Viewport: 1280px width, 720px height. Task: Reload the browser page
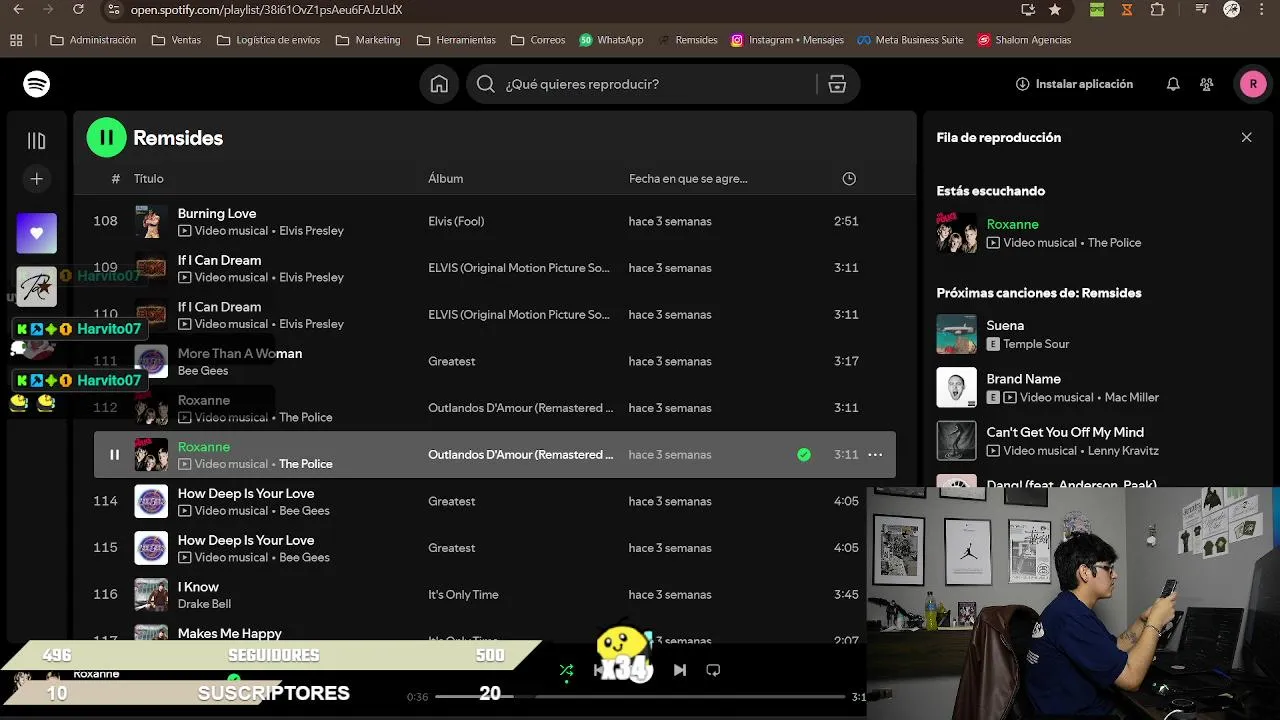79,10
